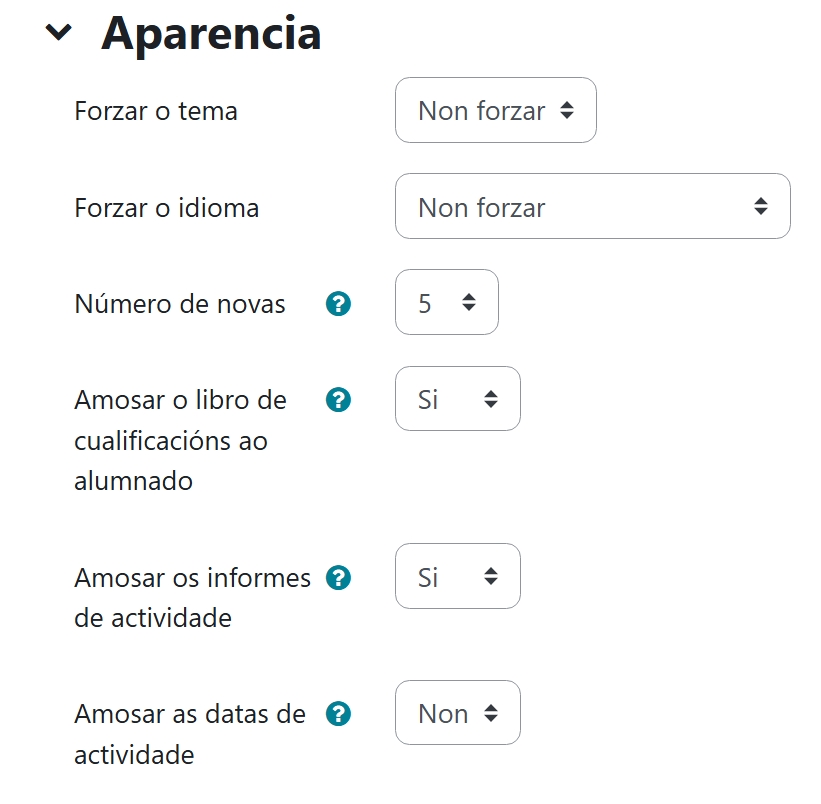Open help for Amosar as datas de actividade
821x804 pixels.
339,714
